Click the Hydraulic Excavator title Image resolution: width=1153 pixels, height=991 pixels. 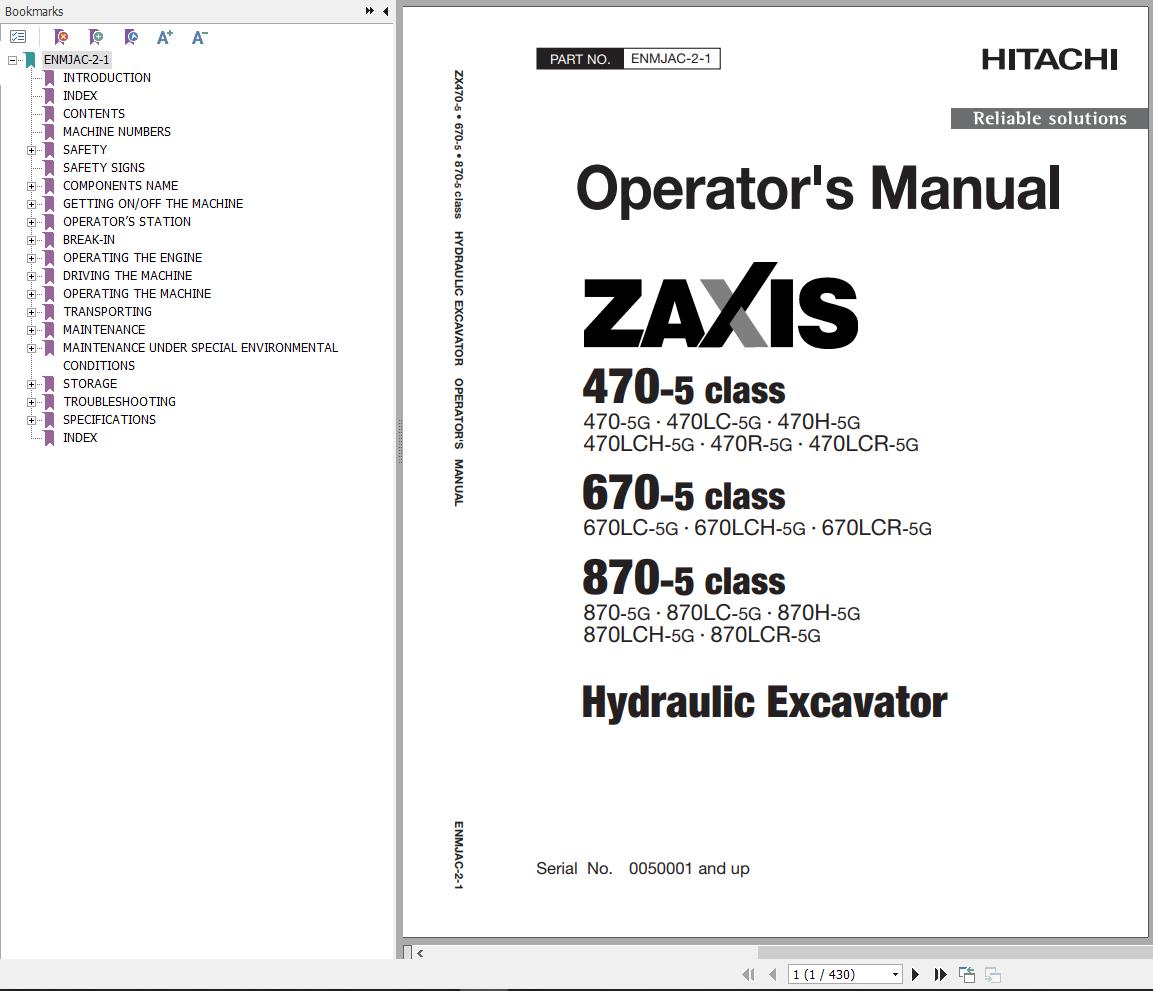tap(764, 702)
